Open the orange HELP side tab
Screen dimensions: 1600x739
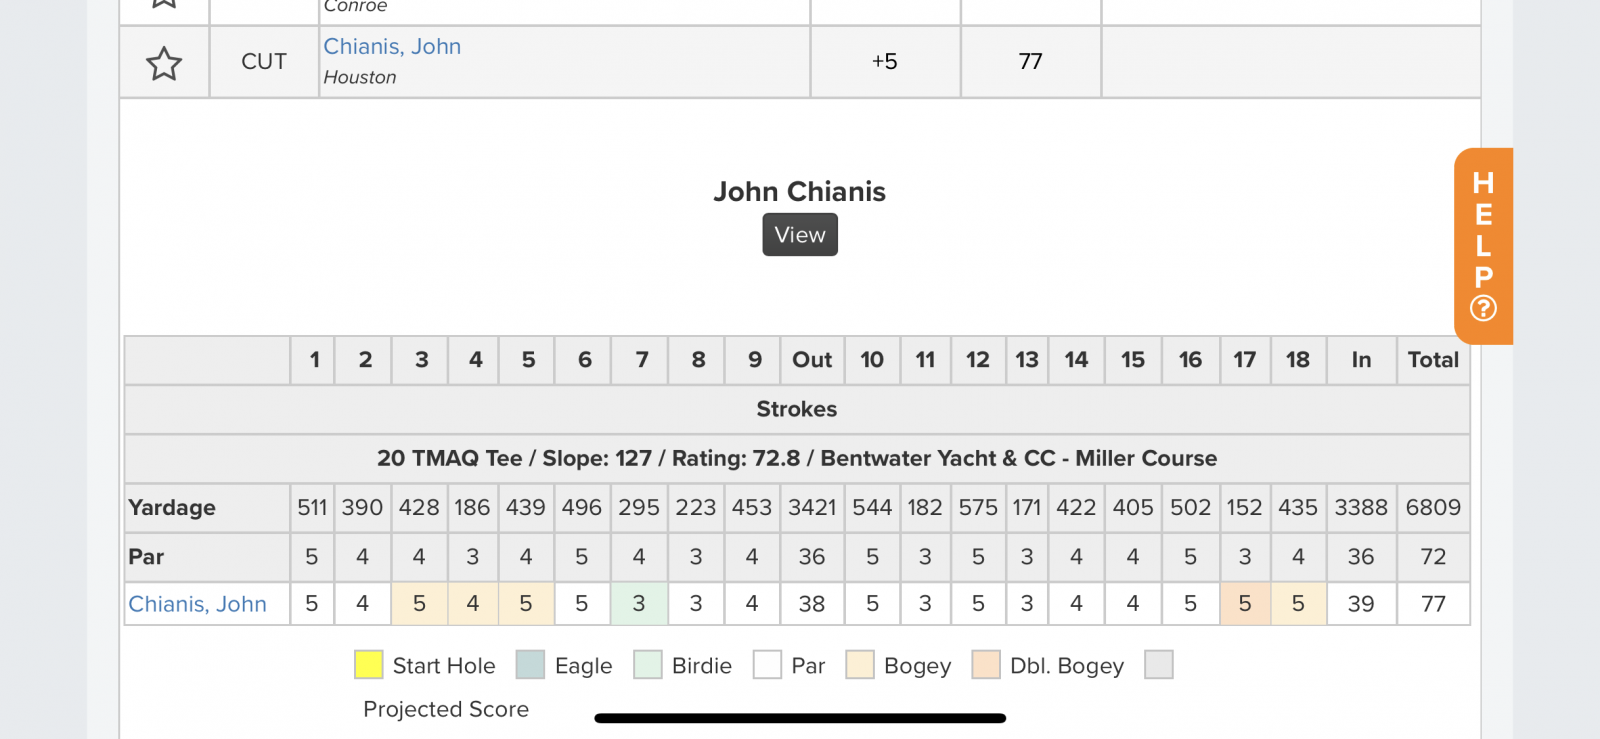point(1483,246)
